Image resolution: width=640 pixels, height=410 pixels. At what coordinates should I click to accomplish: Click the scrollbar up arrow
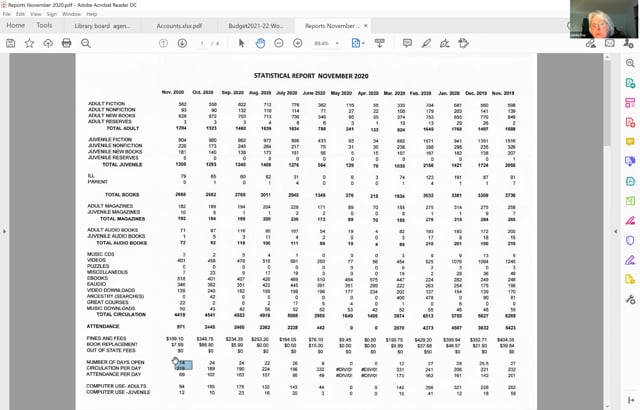point(607,57)
